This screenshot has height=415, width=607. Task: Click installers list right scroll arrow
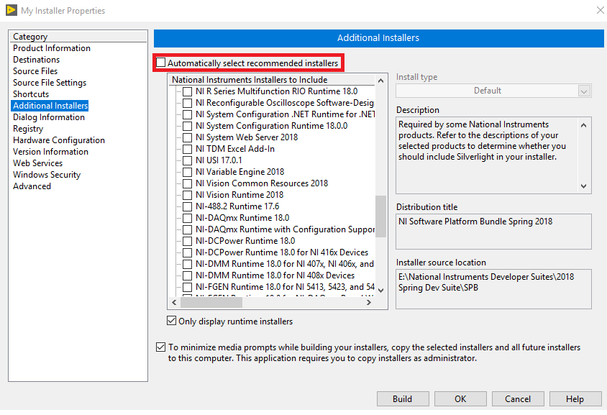(x=369, y=302)
